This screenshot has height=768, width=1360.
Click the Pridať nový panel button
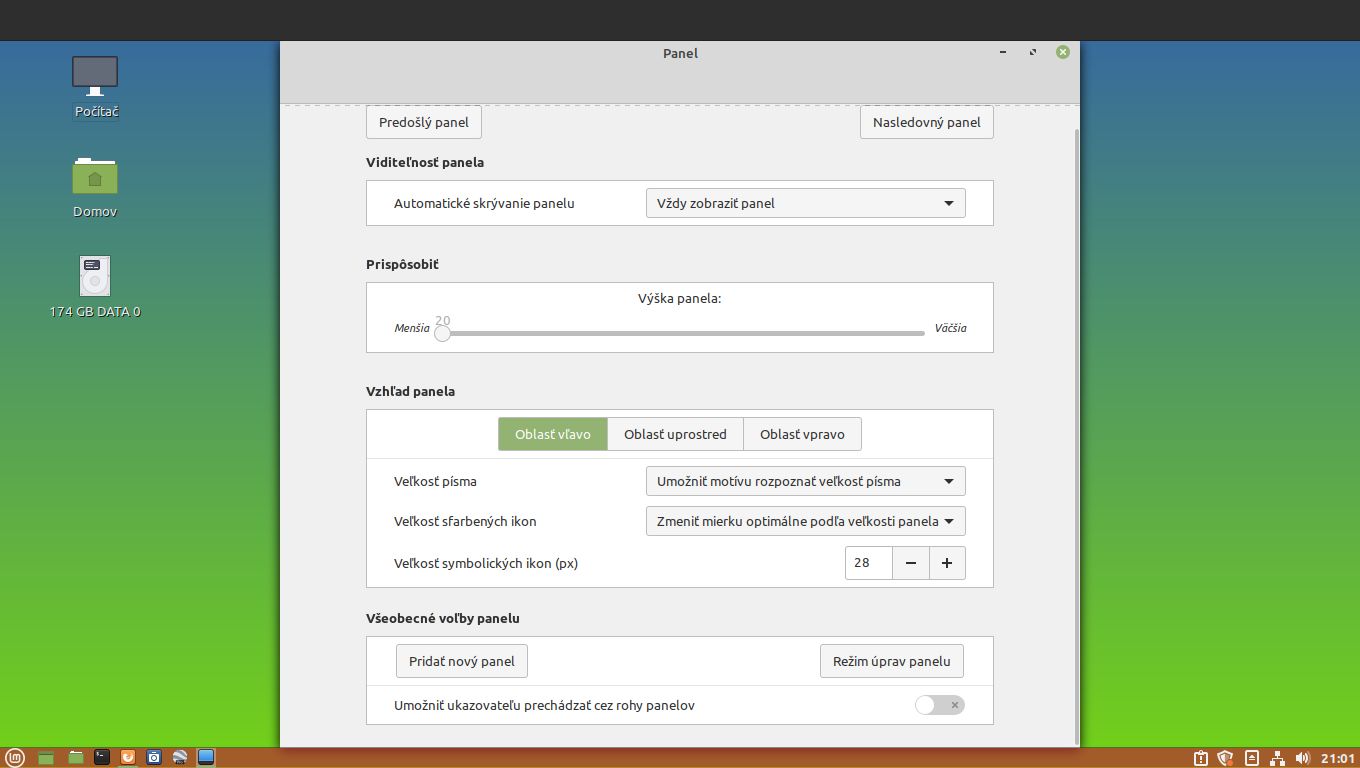[x=462, y=661]
